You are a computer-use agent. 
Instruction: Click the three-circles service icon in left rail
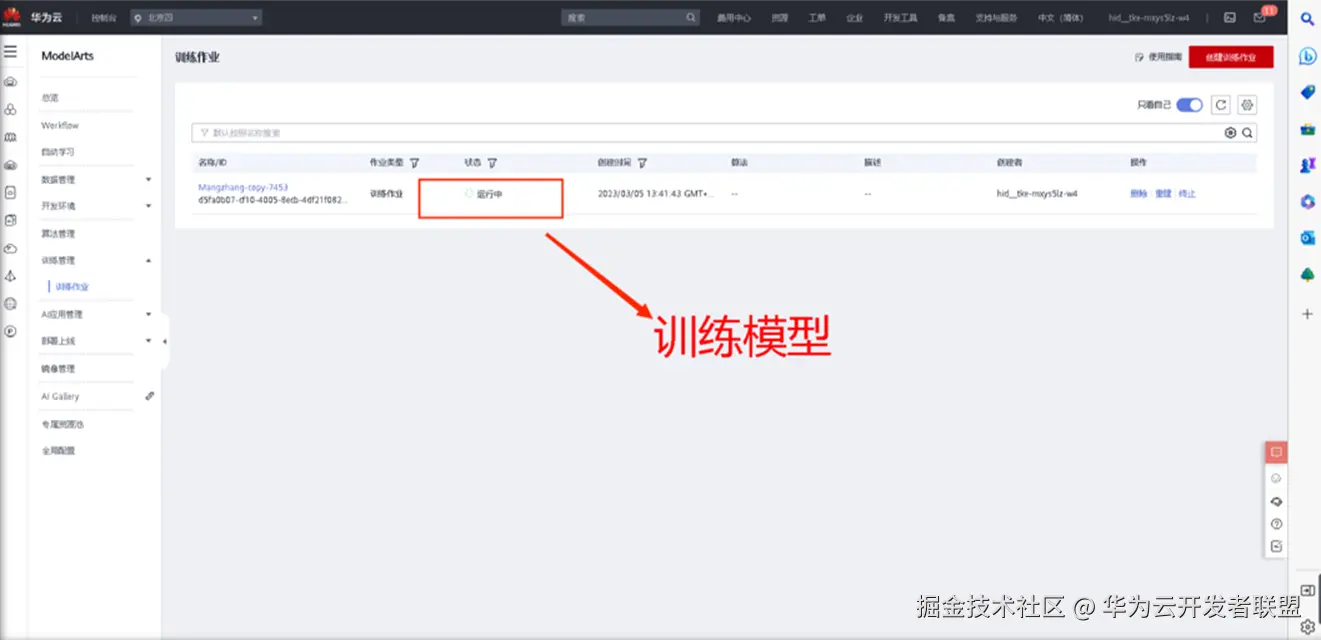11,108
